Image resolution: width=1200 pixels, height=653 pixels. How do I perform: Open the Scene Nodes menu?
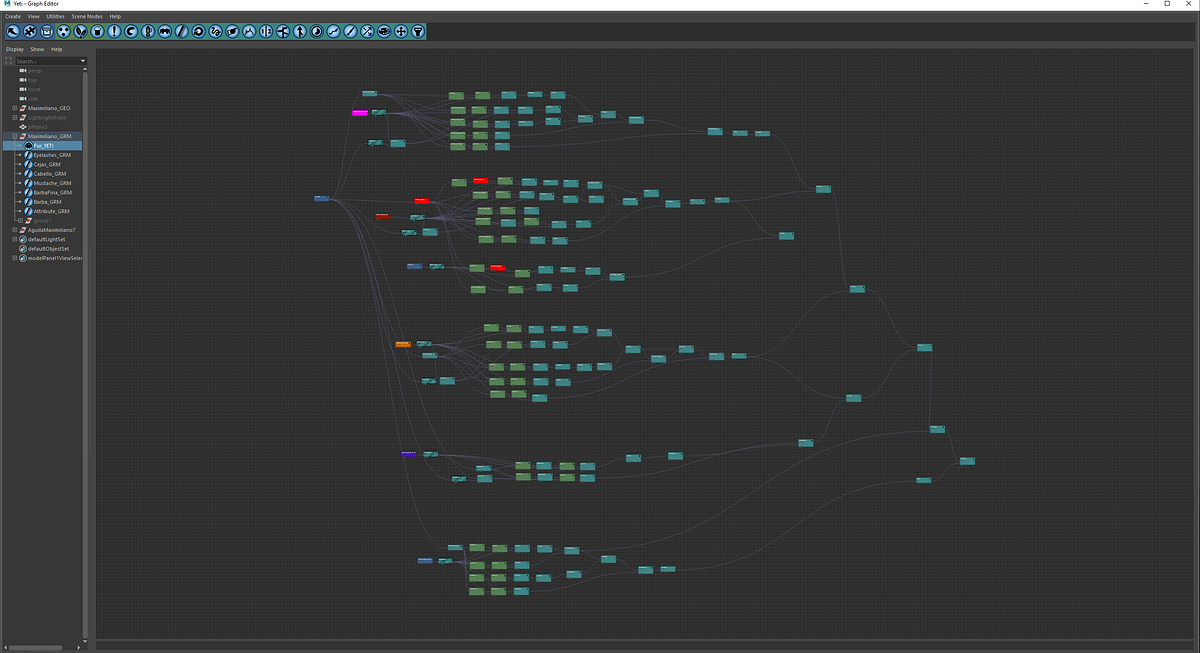click(x=86, y=17)
